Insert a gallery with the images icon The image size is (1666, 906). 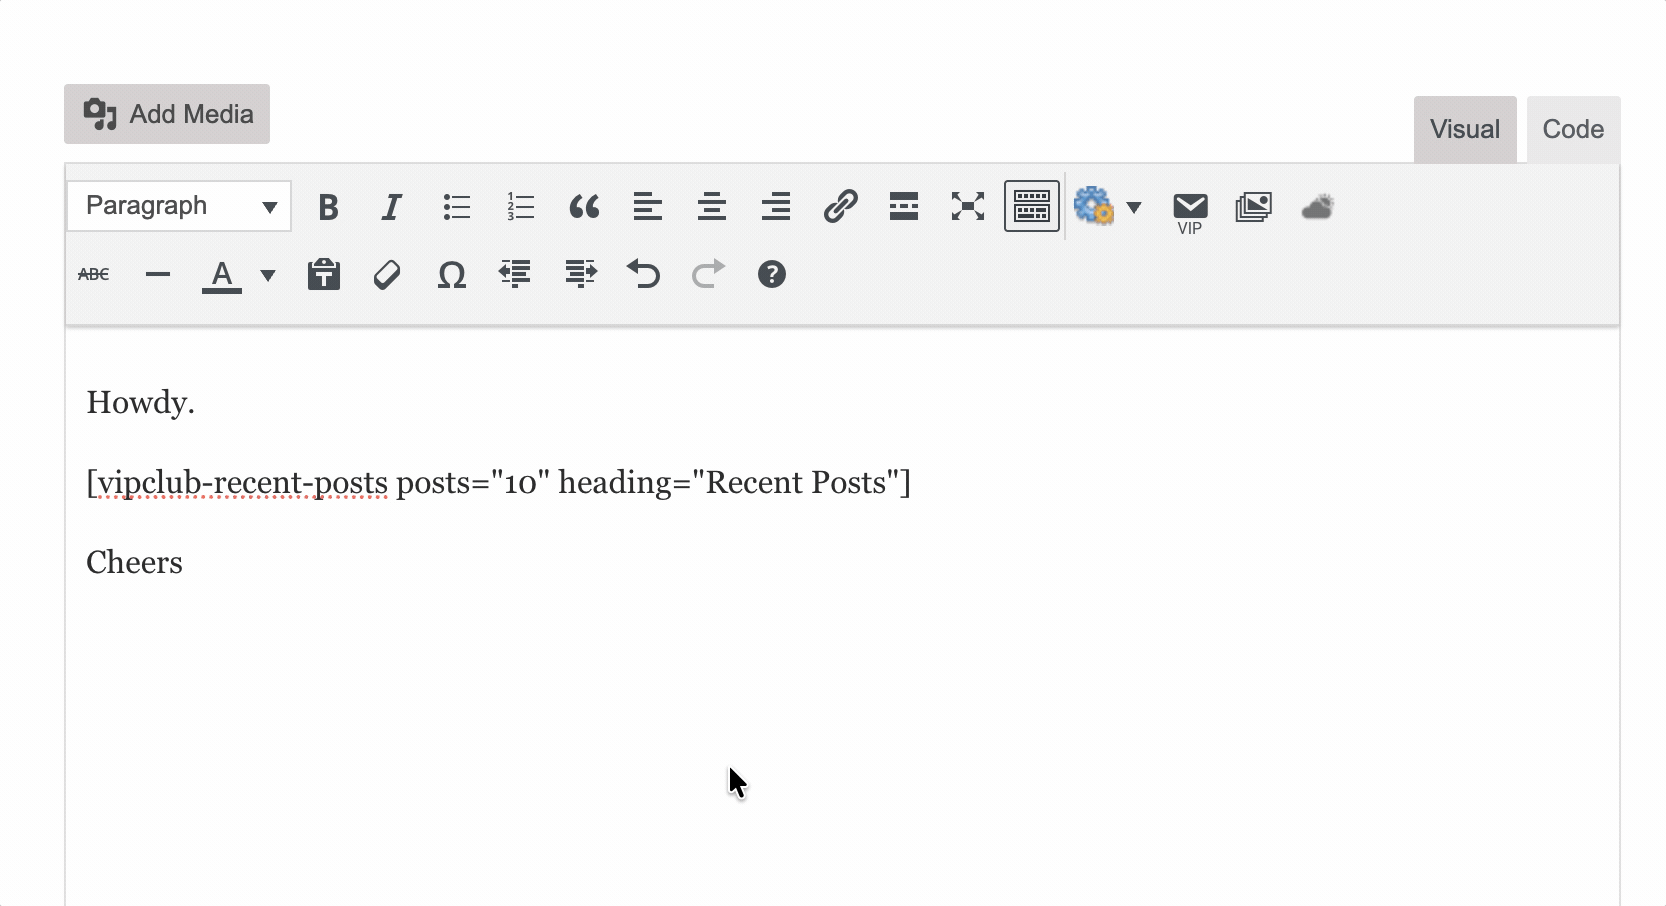point(1253,206)
